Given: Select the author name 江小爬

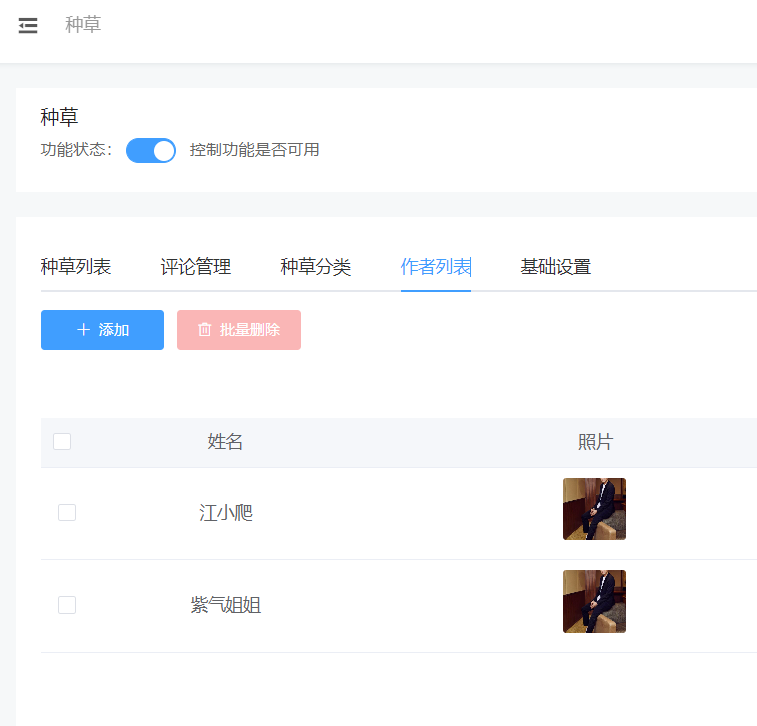Looking at the screenshot, I should pyautogui.click(x=226, y=513).
